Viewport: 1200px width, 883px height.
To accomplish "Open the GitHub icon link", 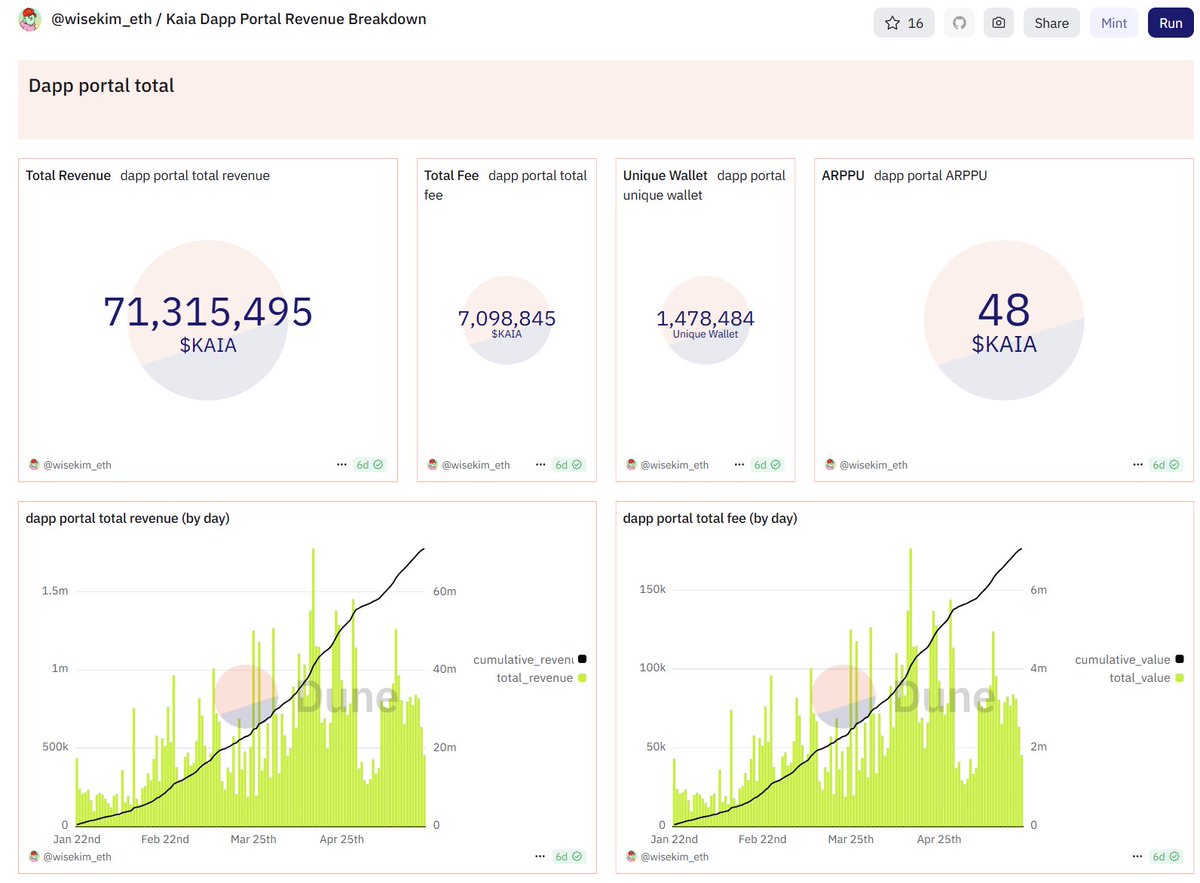I will tap(960, 23).
